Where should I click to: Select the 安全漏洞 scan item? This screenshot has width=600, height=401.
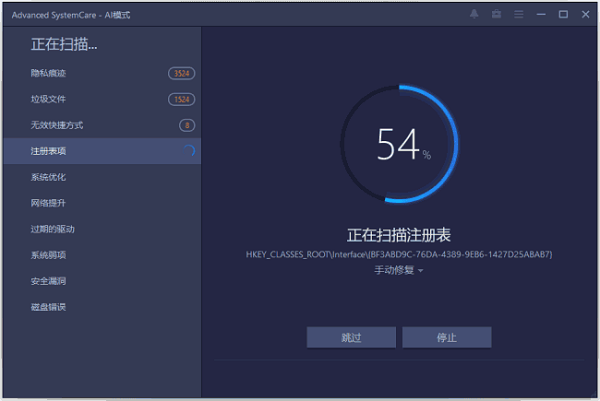tap(102, 281)
